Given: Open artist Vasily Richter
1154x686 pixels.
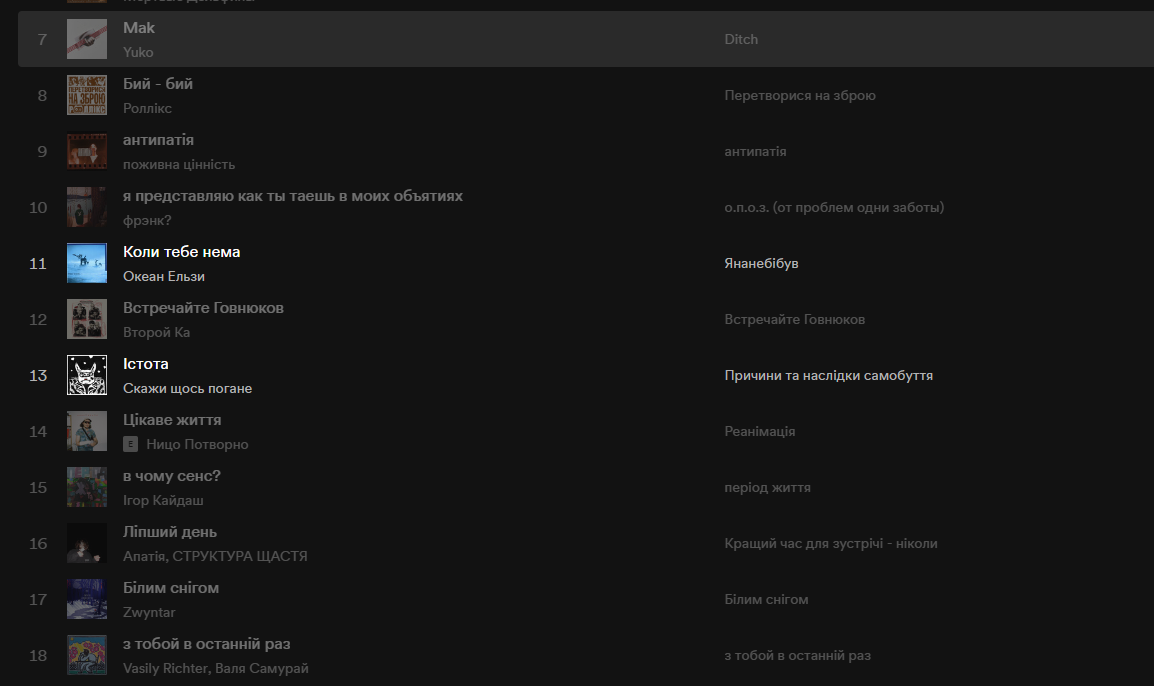Looking at the screenshot, I should point(166,668).
